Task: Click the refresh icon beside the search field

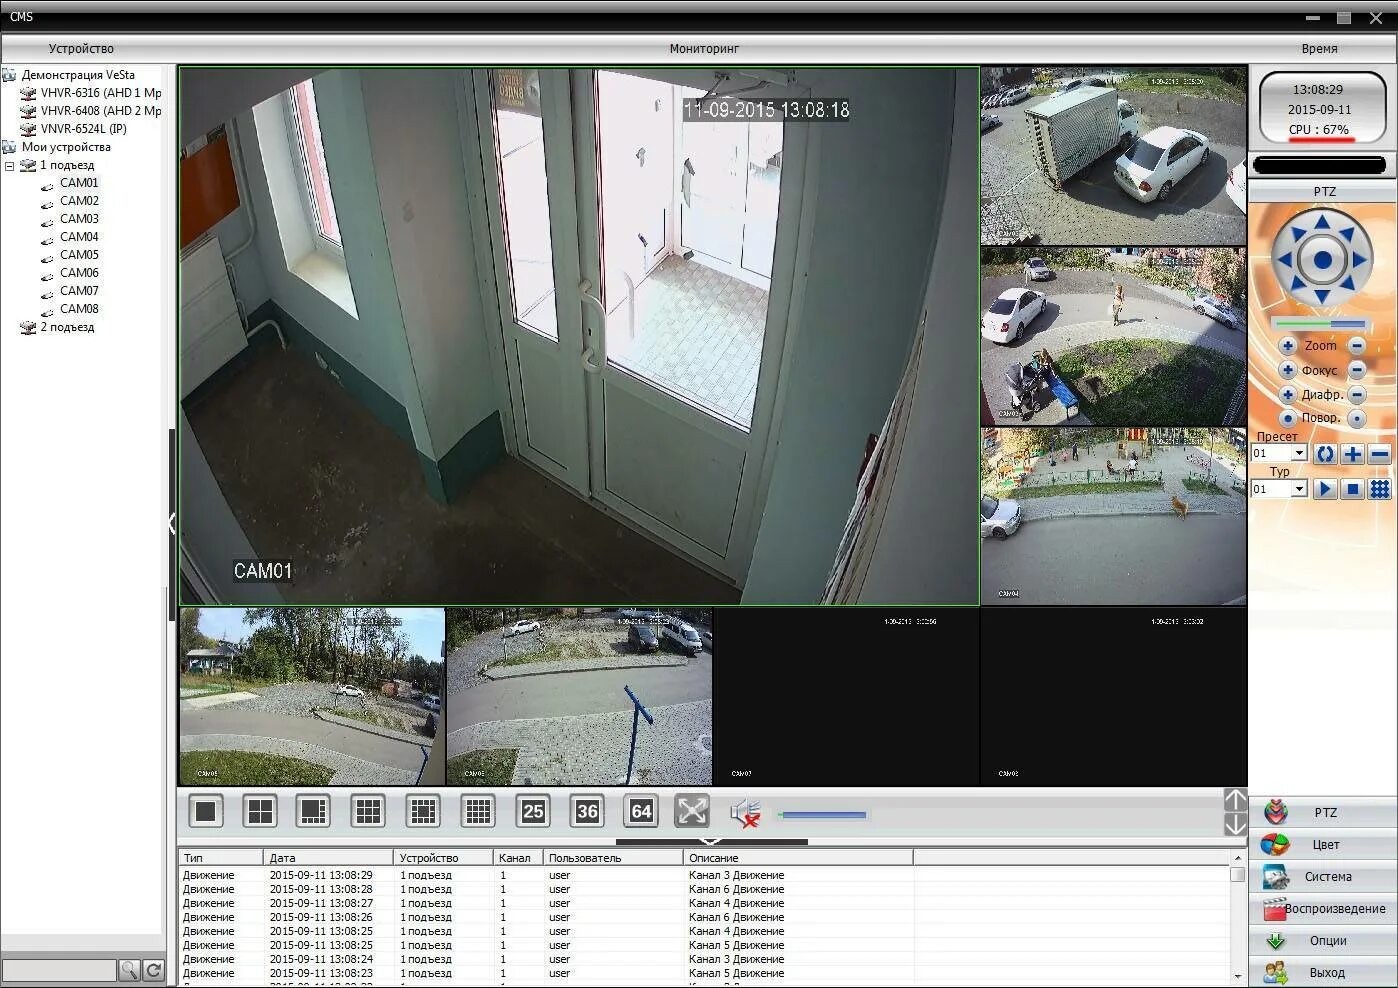Action: [x=153, y=970]
